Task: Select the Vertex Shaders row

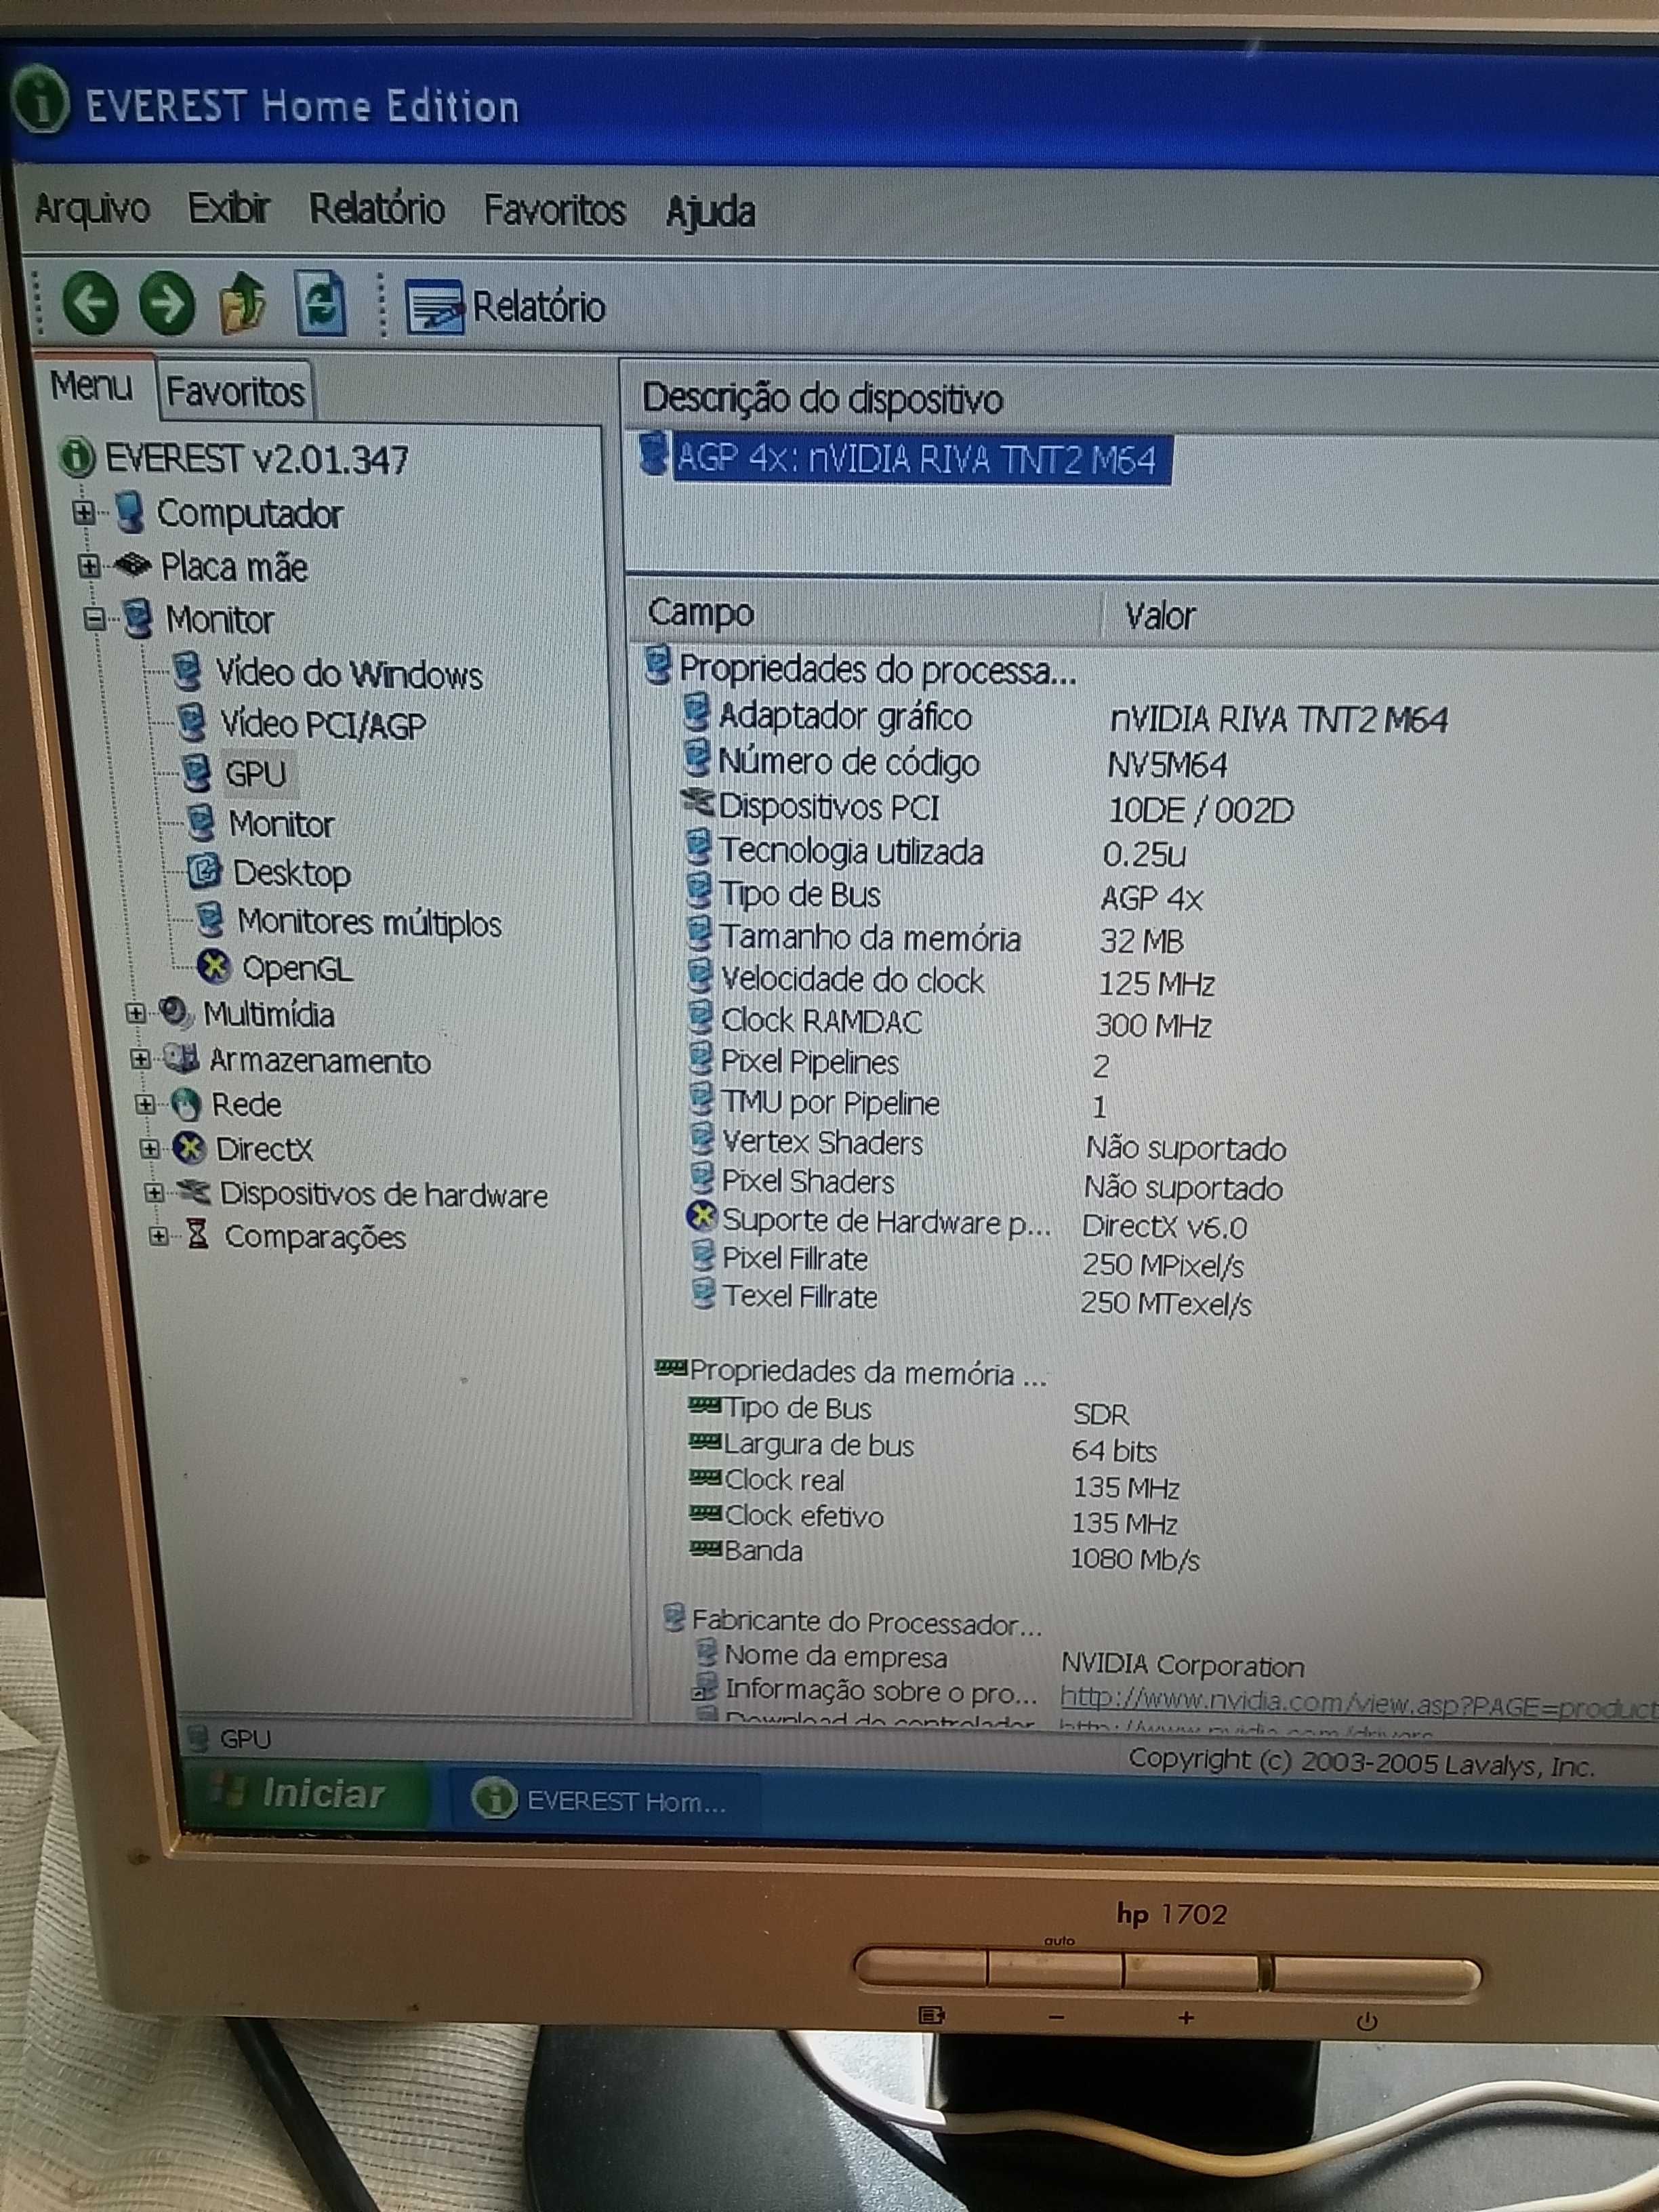Action: pos(988,1145)
